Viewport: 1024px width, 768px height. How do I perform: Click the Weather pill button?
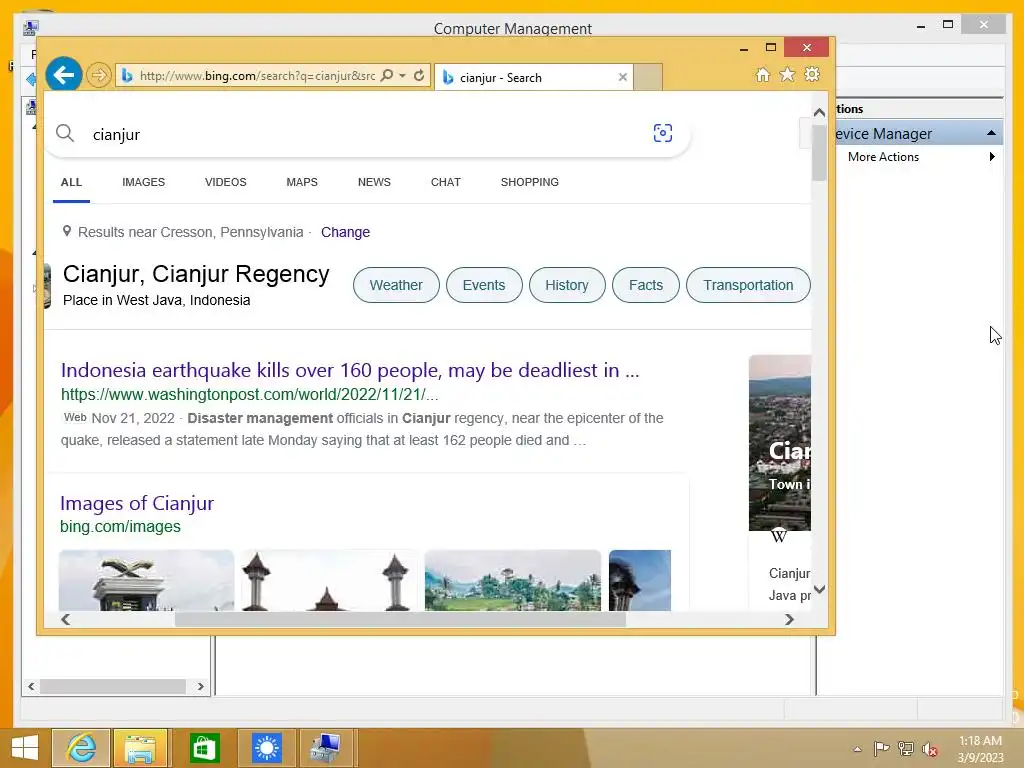[x=396, y=285]
